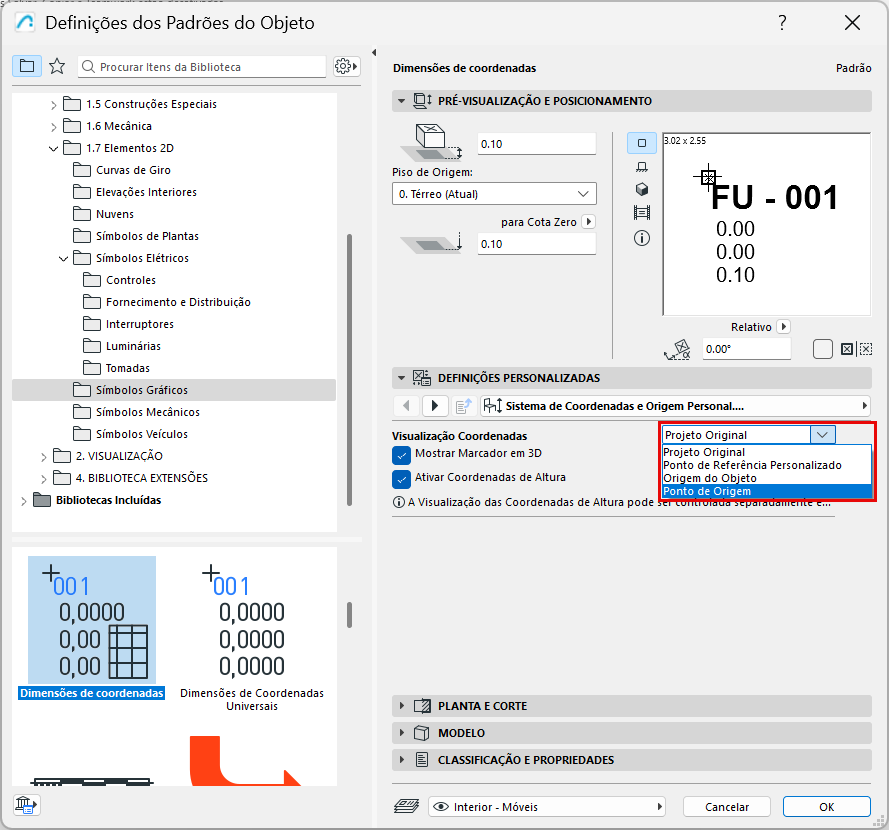
Task: Select the Luminárias folder
Action: pos(133,346)
